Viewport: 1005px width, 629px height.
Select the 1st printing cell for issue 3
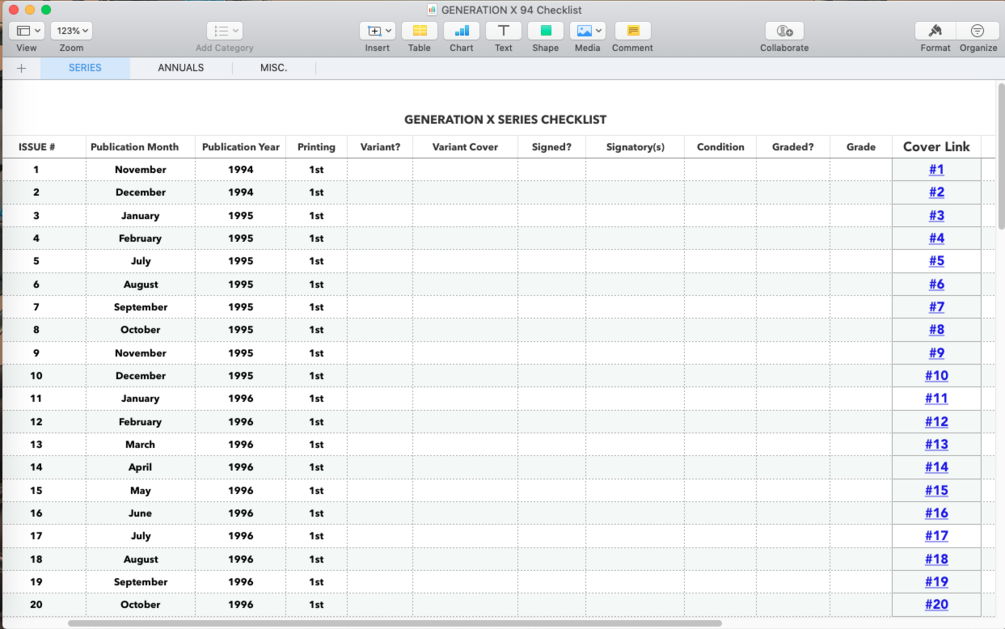[x=316, y=215]
